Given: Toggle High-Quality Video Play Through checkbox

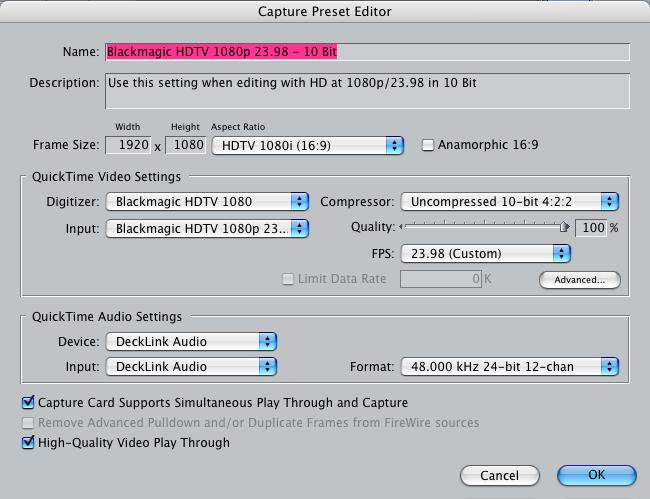Looking at the screenshot, I should (28, 443).
